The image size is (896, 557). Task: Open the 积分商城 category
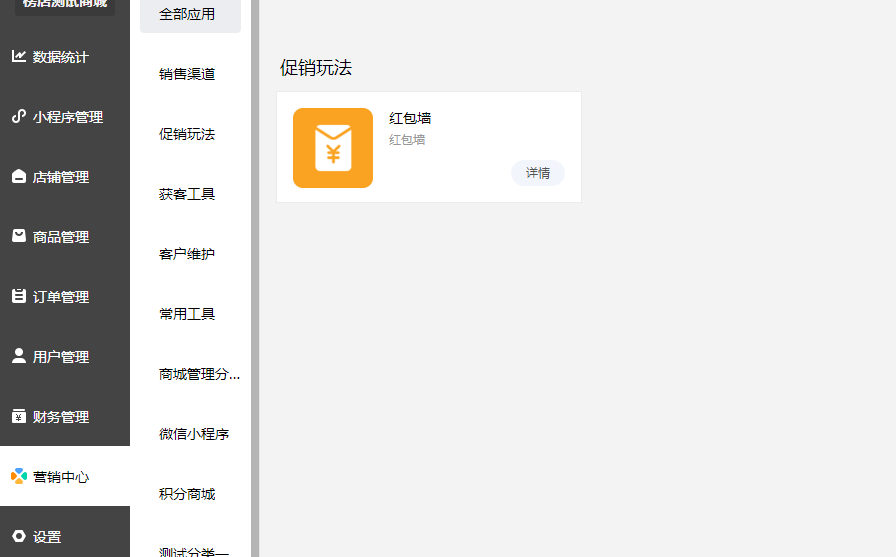point(187,494)
